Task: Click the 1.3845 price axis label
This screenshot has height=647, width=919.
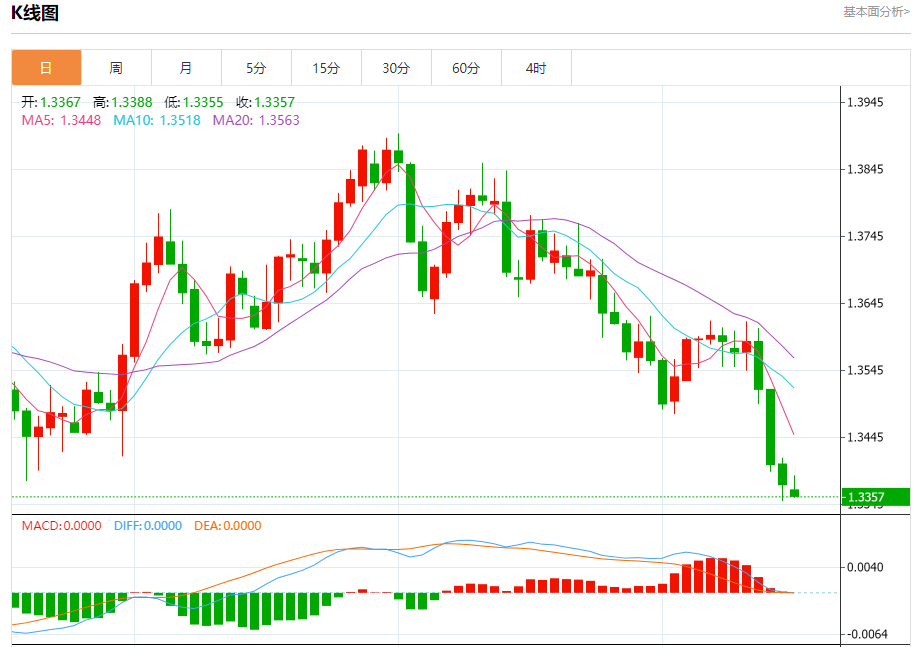Action: 865,169
